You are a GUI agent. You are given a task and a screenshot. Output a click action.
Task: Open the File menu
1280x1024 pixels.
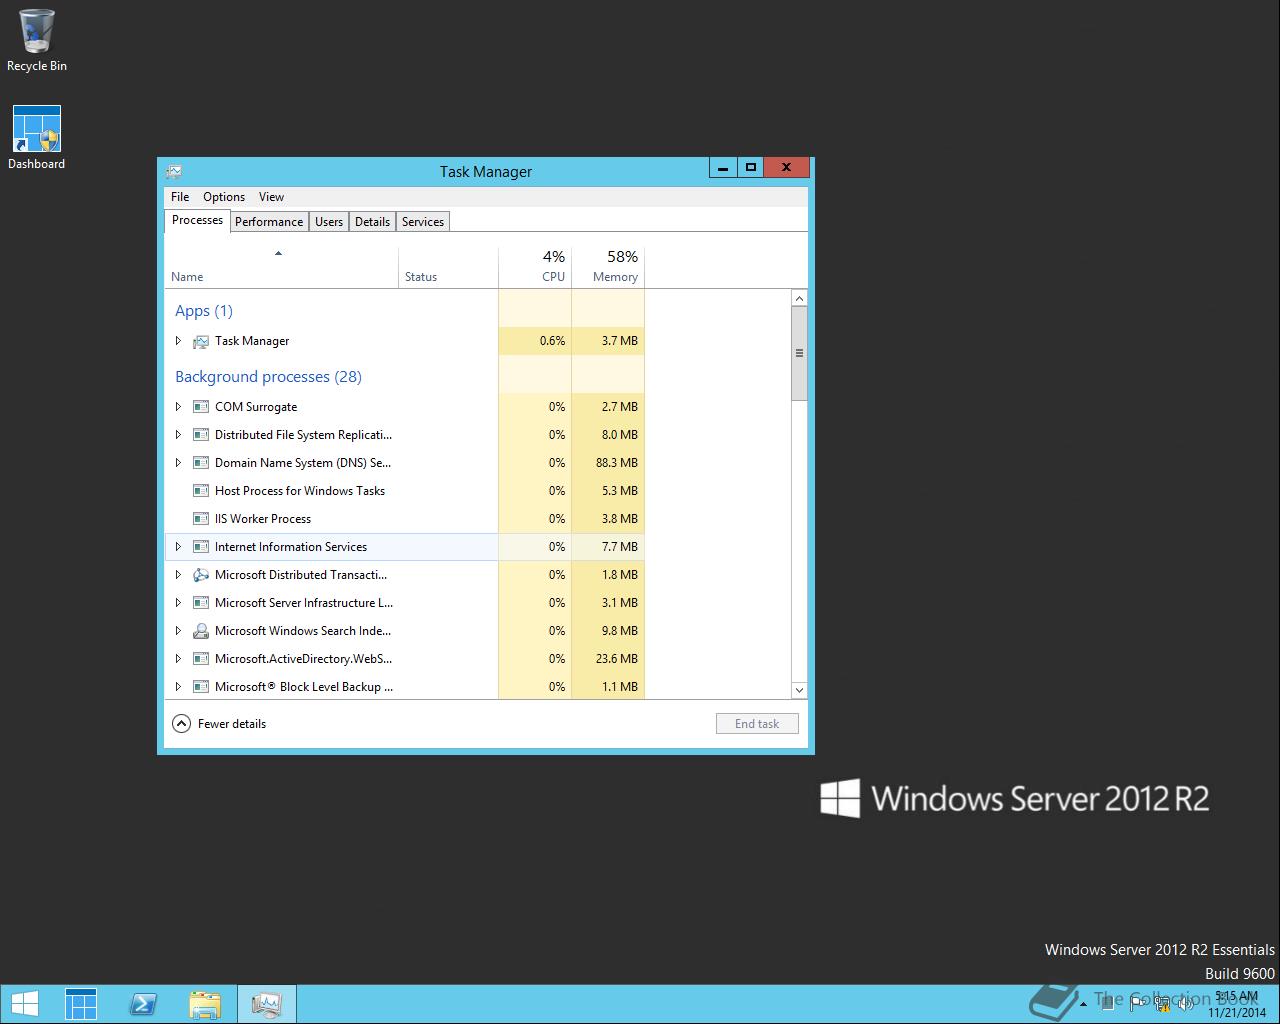180,197
